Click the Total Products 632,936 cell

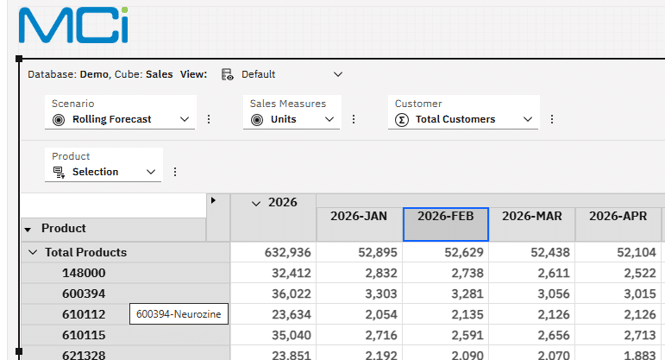click(274, 252)
